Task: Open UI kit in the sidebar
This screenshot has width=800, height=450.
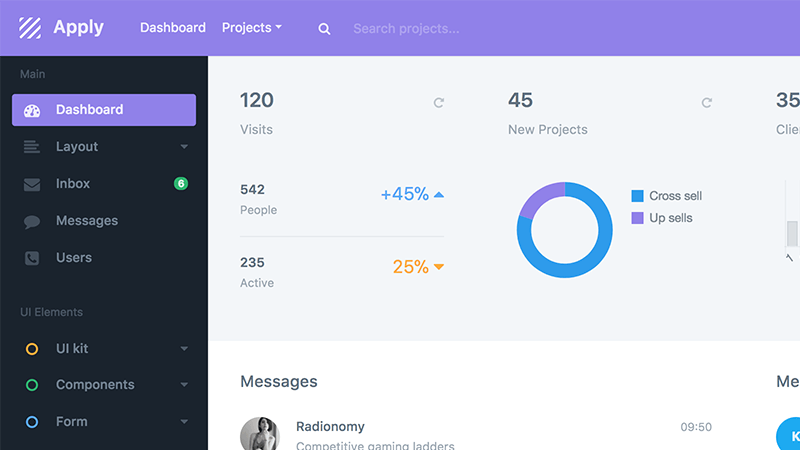Action: tap(104, 348)
